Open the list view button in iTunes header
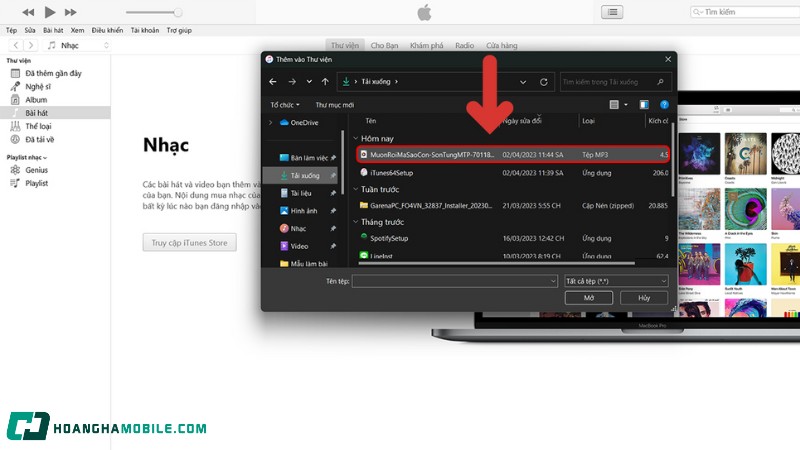This screenshot has height=450, width=800. coord(612,12)
